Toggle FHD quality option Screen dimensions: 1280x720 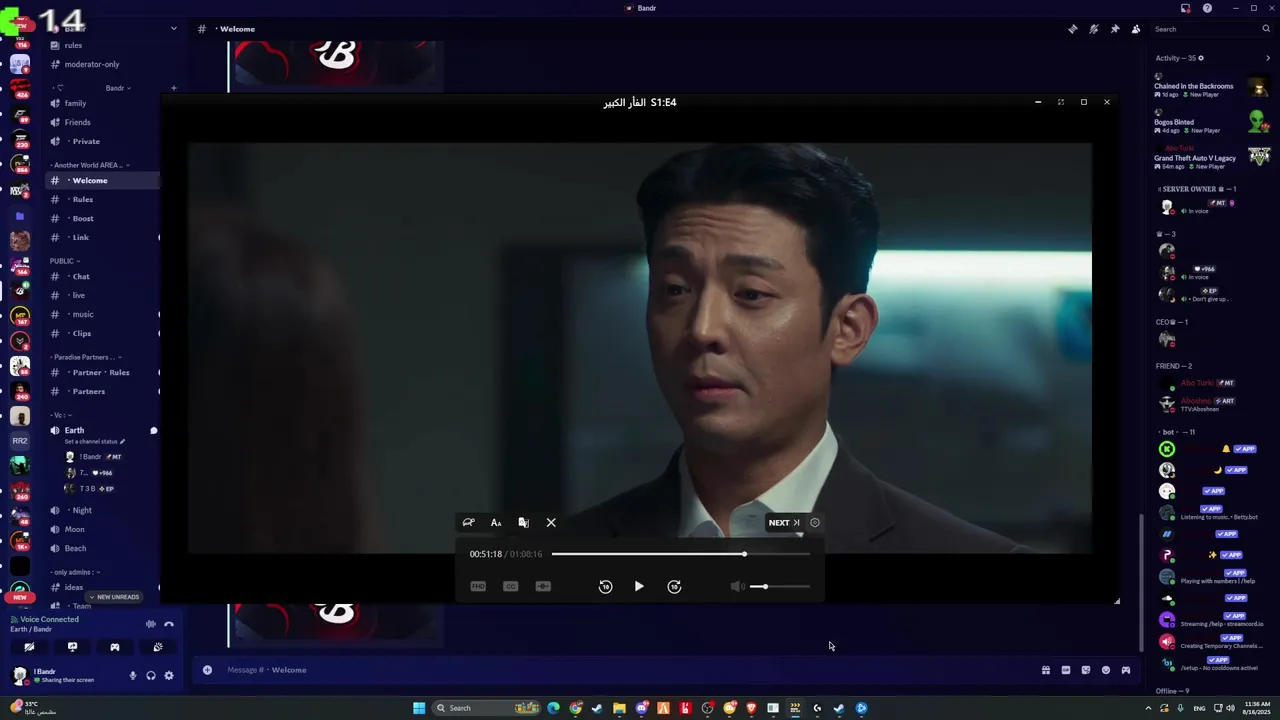pyautogui.click(x=478, y=586)
